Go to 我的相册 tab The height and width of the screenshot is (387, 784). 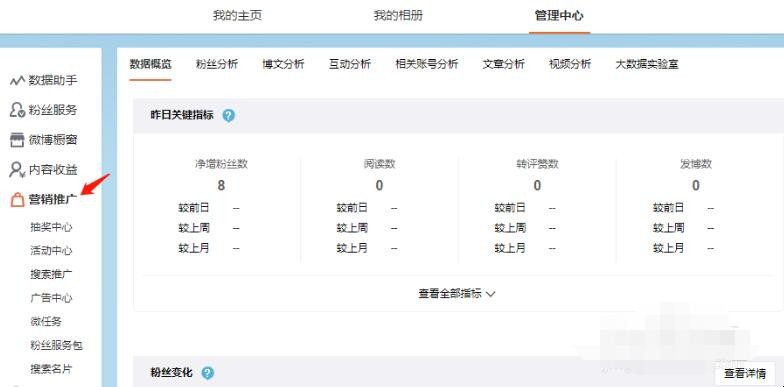[x=398, y=16]
